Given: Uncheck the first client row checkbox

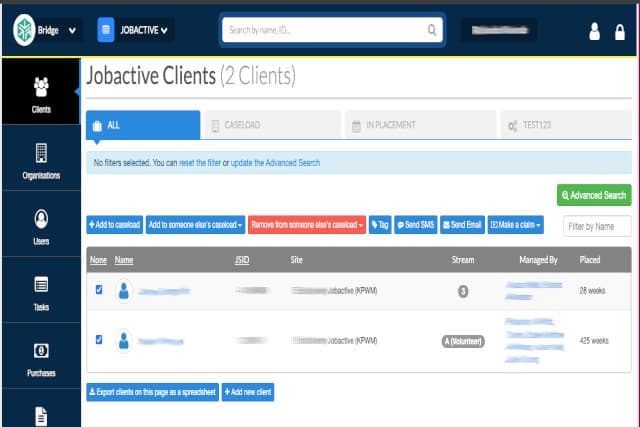Looking at the screenshot, I should (98, 290).
